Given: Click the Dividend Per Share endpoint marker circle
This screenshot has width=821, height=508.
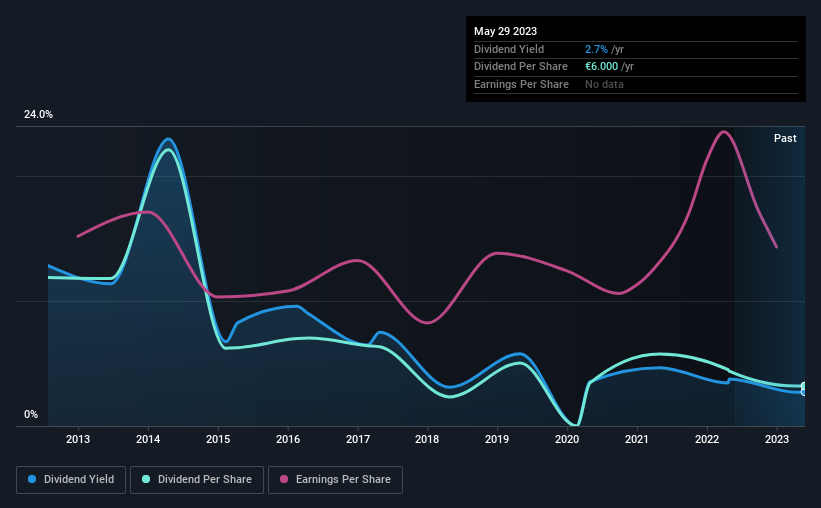Looking at the screenshot, I should click(x=804, y=386).
